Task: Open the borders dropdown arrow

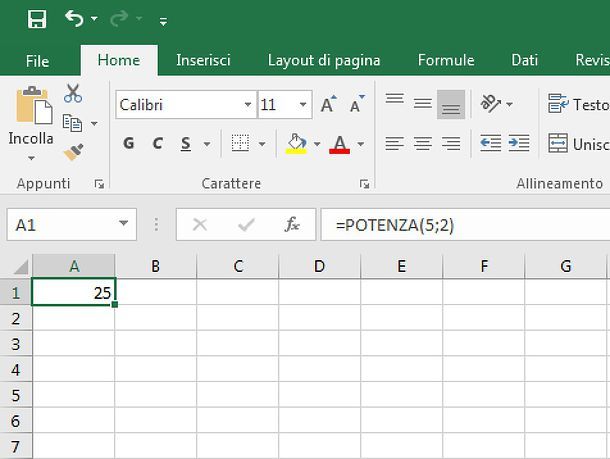Action: coord(262,144)
